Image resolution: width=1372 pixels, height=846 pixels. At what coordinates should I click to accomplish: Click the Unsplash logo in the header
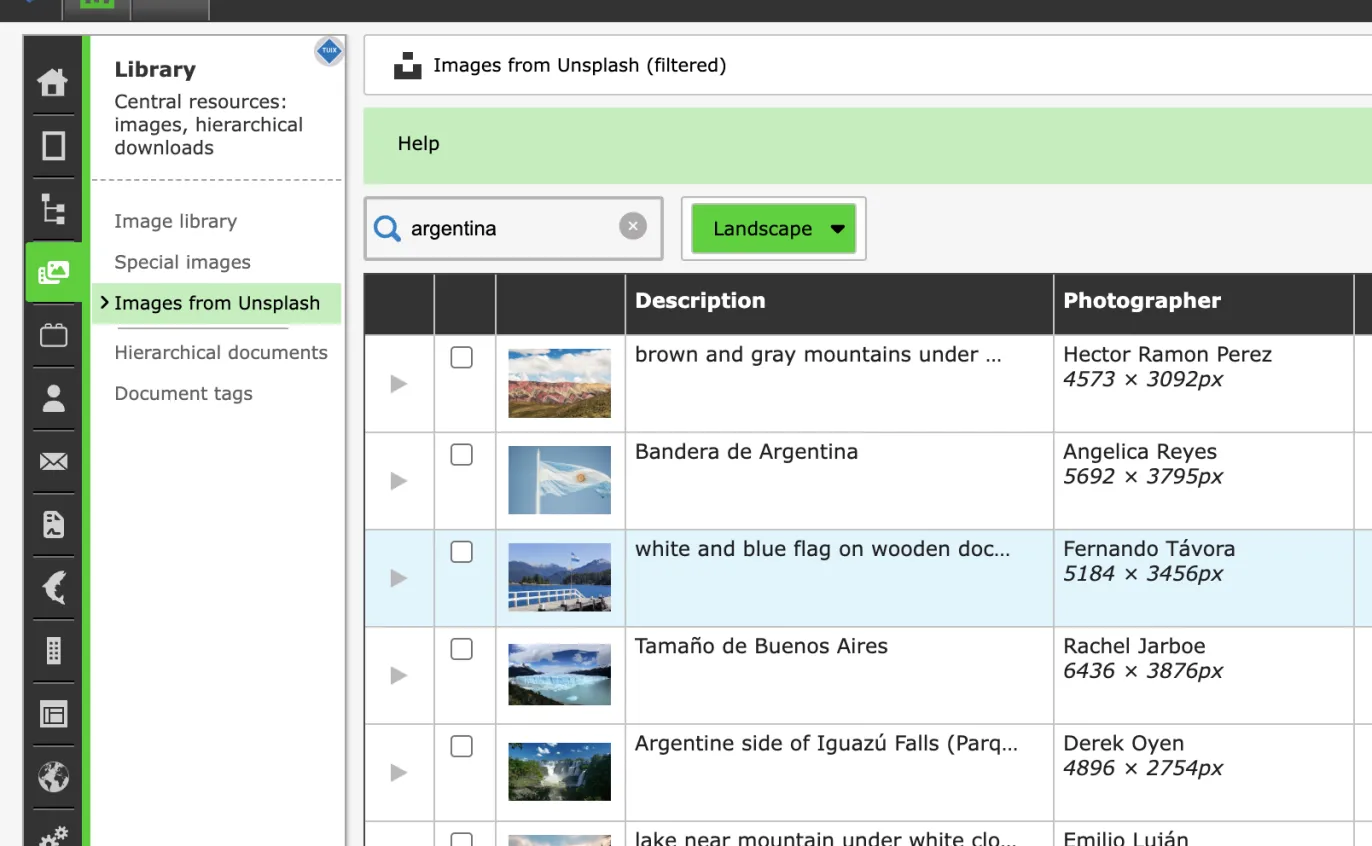pyautogui.click(x=407, y=66)
